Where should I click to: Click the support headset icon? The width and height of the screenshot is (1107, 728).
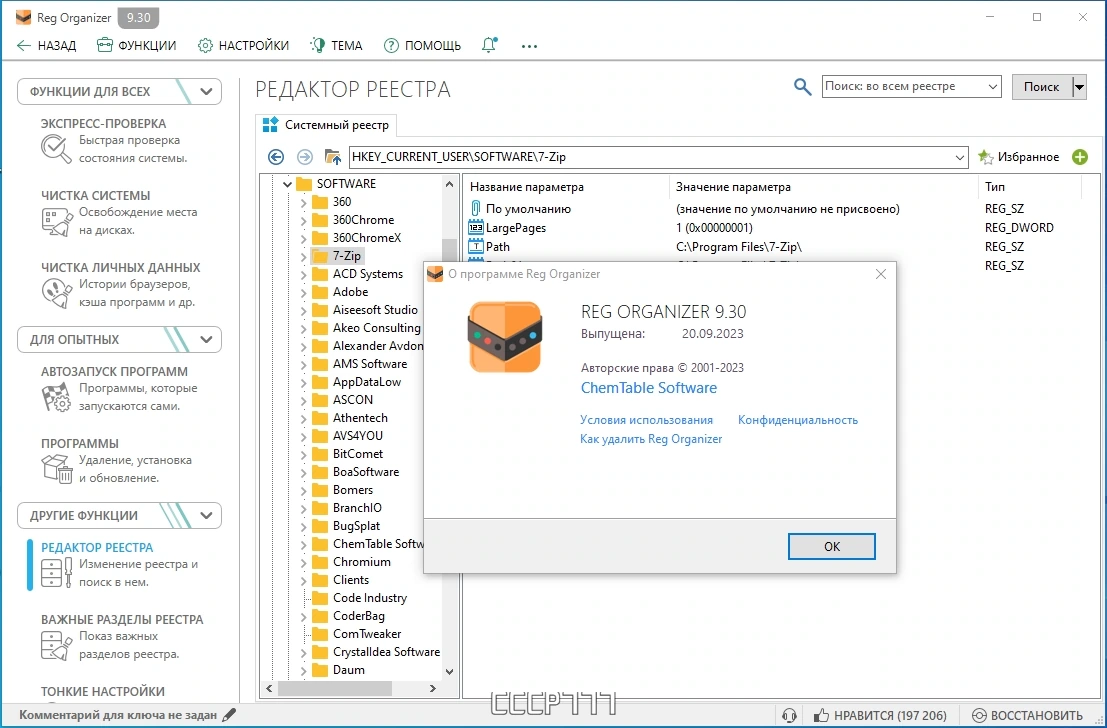pos(789,715)
